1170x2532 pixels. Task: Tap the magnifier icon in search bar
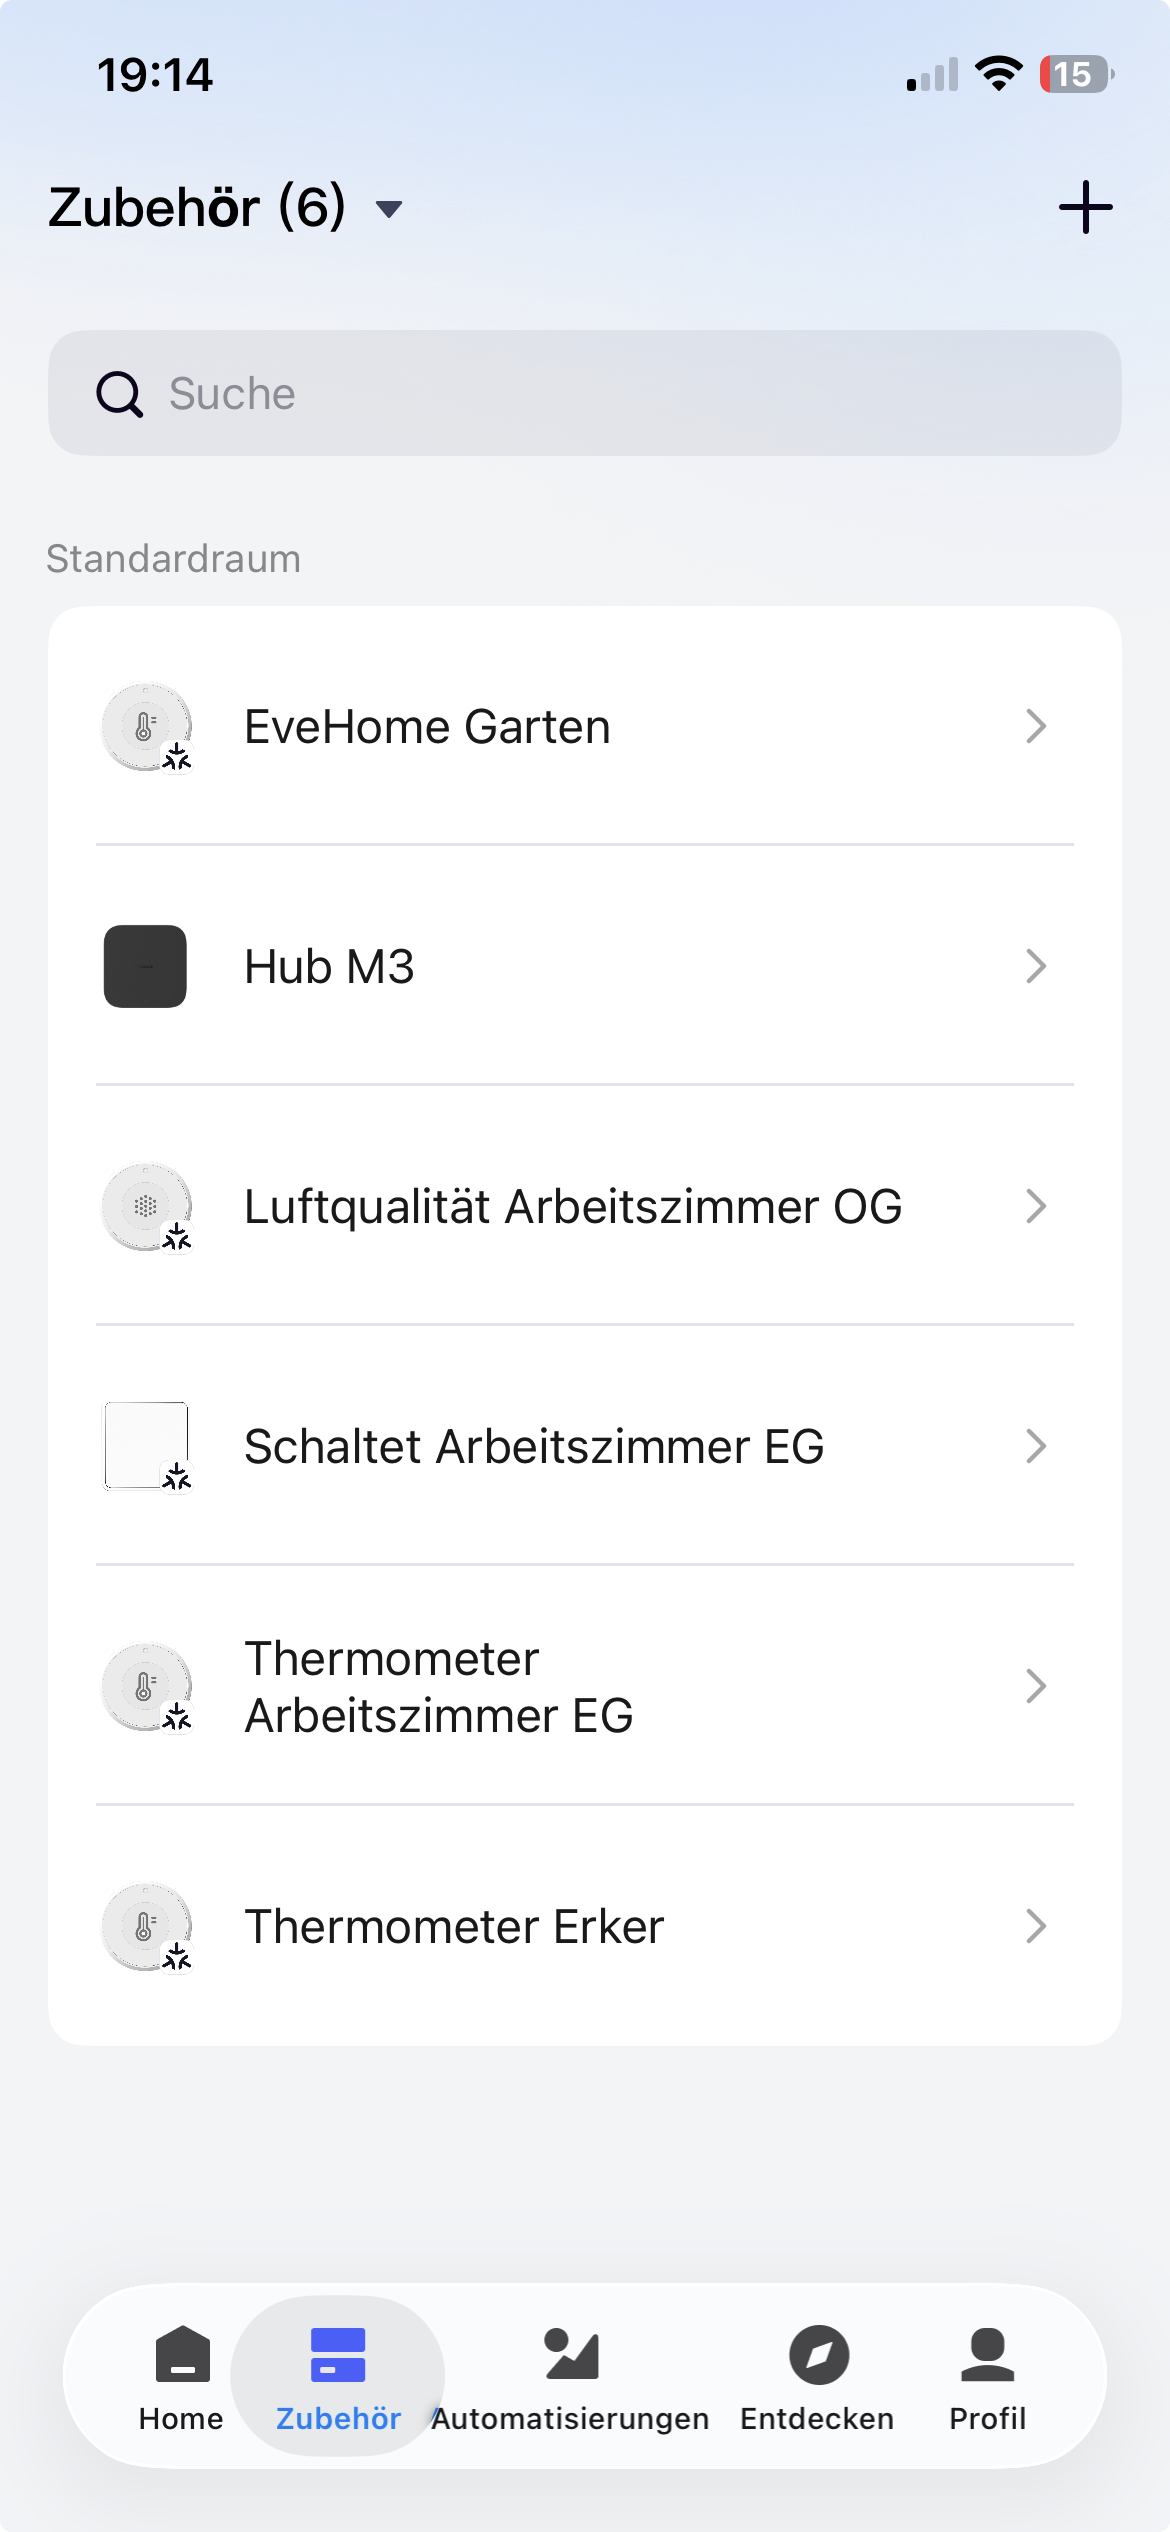(x=119, y=394)
